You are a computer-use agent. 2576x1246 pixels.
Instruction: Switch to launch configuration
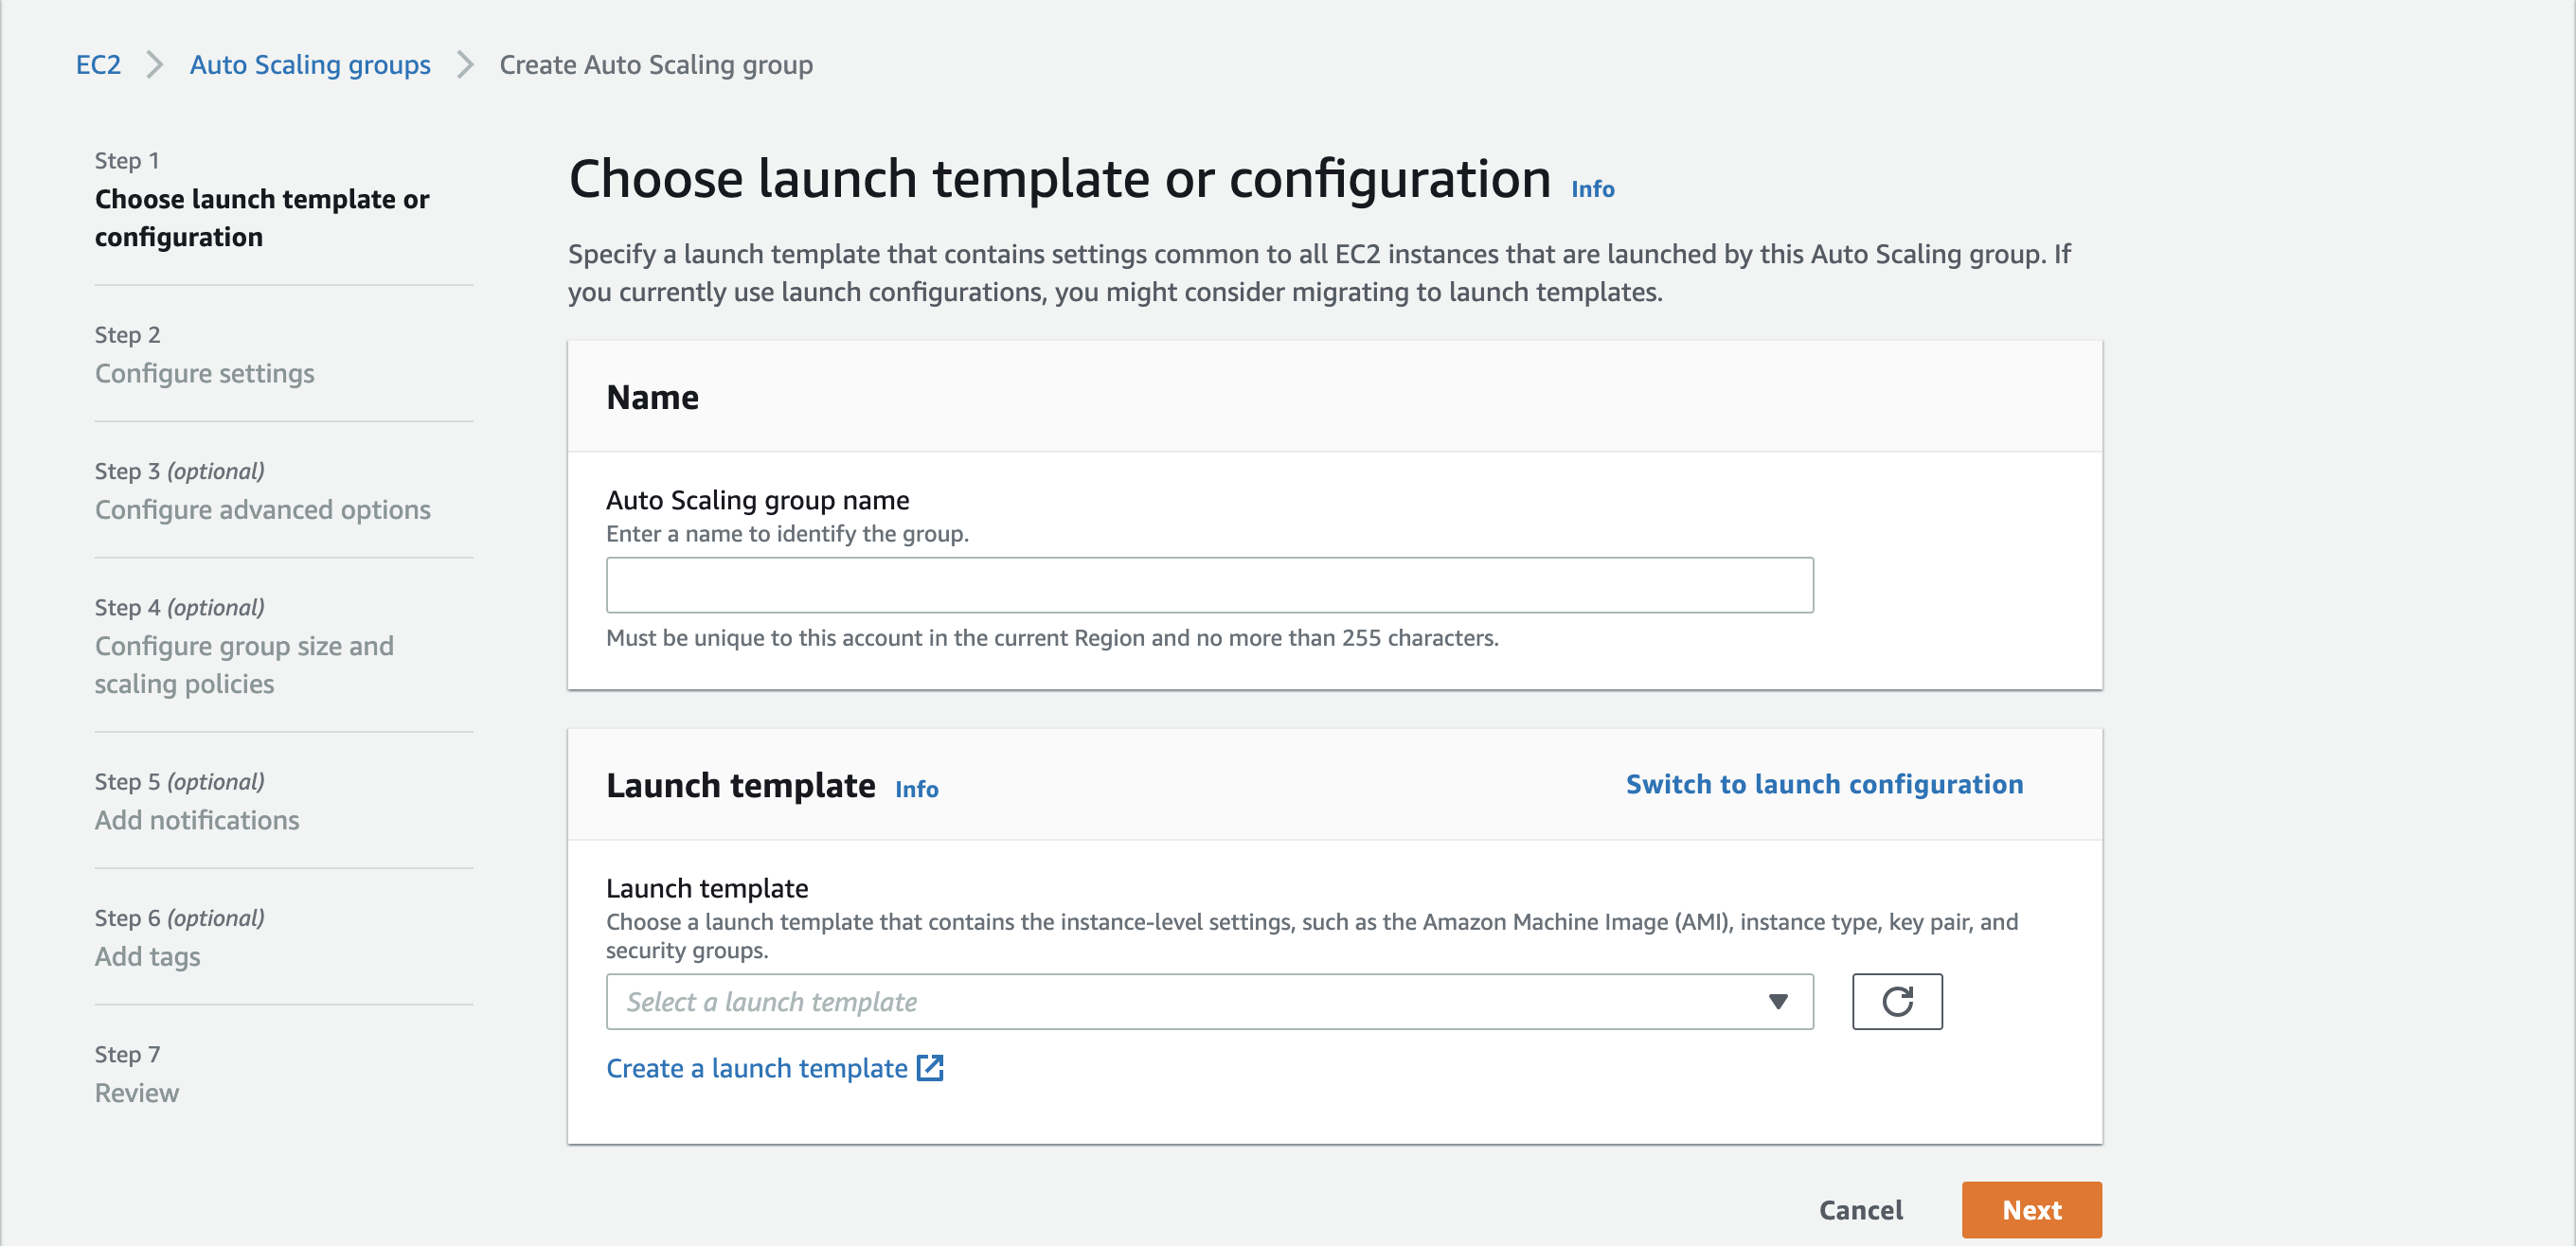point(1824,784)
